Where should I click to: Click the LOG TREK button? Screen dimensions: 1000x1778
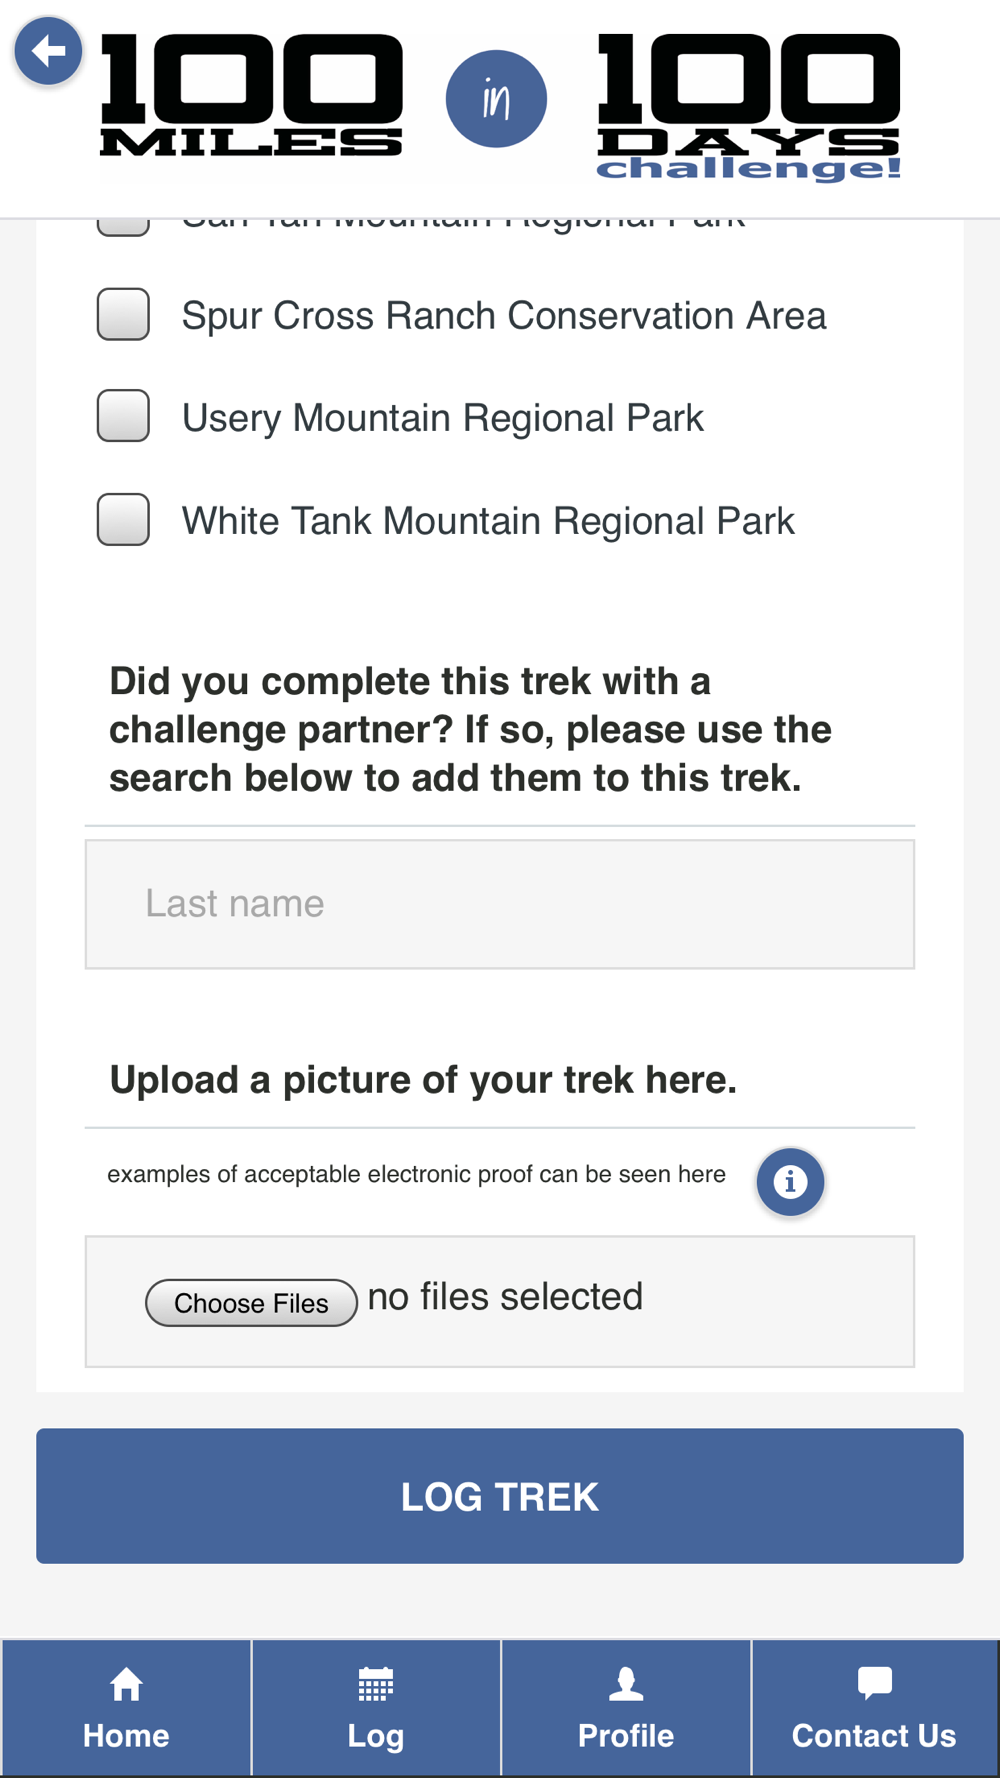[500, 1496]
